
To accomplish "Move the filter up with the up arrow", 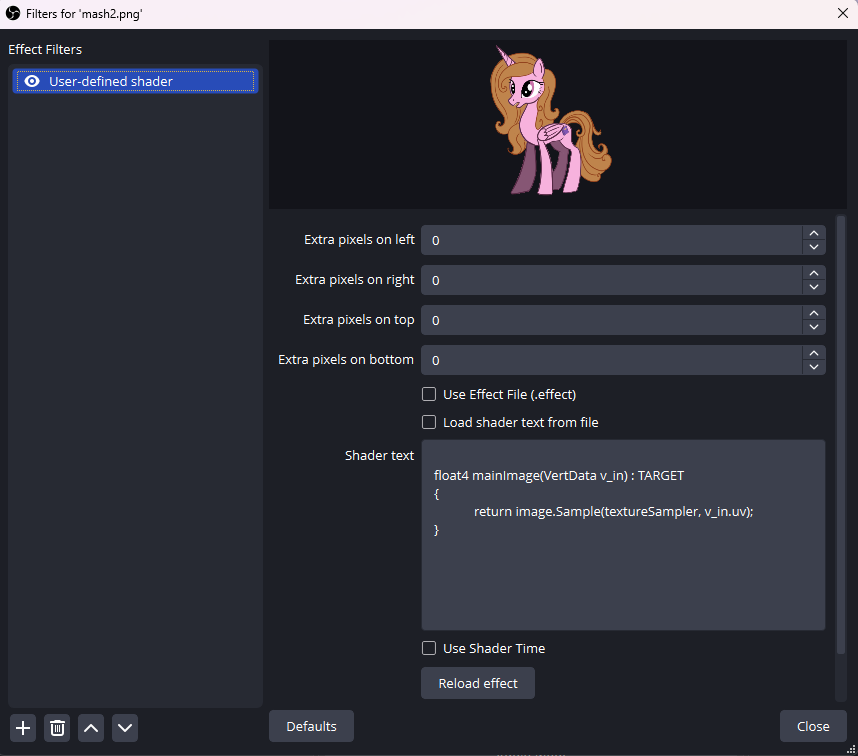I will tap(91, 728).
